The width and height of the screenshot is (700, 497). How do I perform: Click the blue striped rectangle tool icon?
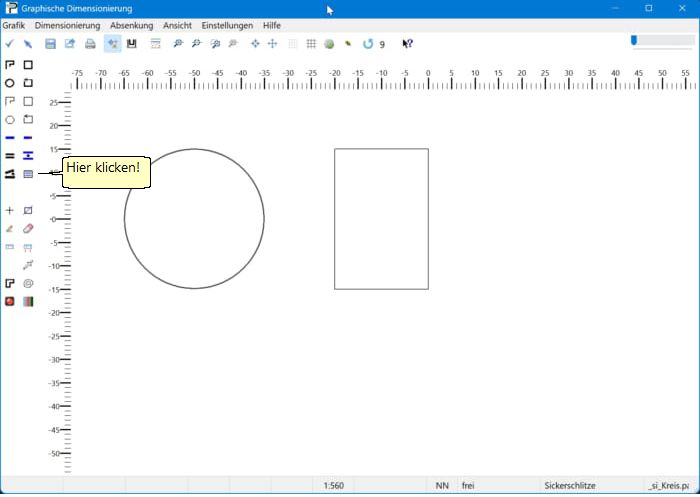click(28, 174)
